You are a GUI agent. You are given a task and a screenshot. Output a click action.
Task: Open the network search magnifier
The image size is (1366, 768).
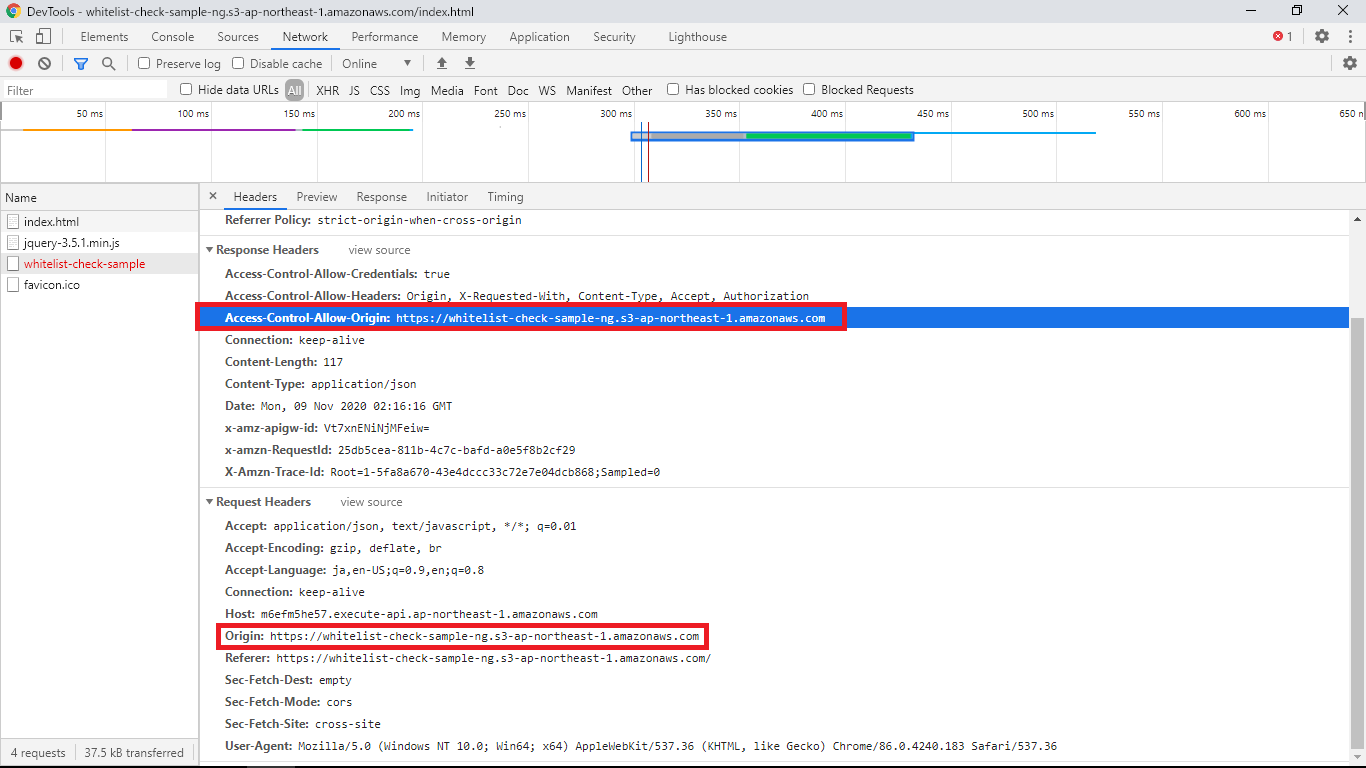(x=108, y=63)
